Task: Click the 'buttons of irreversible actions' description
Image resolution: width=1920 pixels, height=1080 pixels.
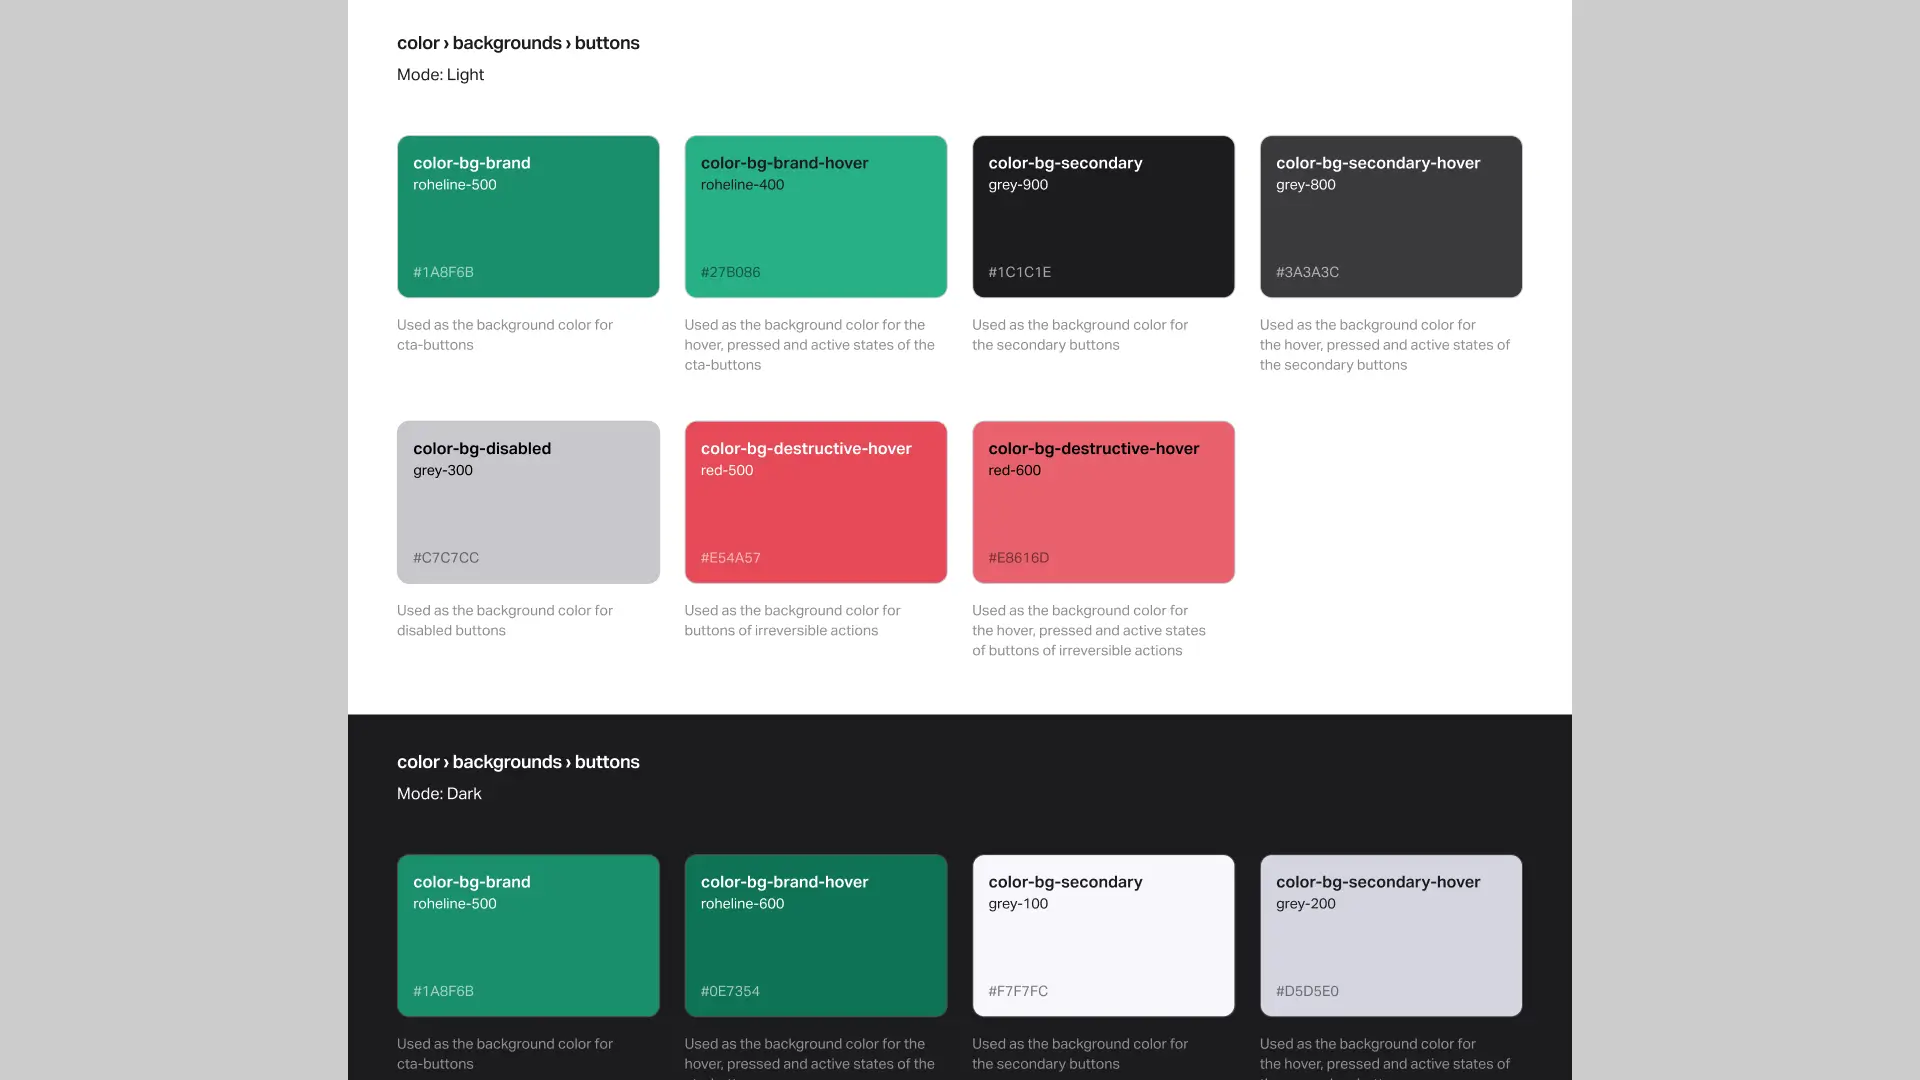Action: click(x=791, y=620)
